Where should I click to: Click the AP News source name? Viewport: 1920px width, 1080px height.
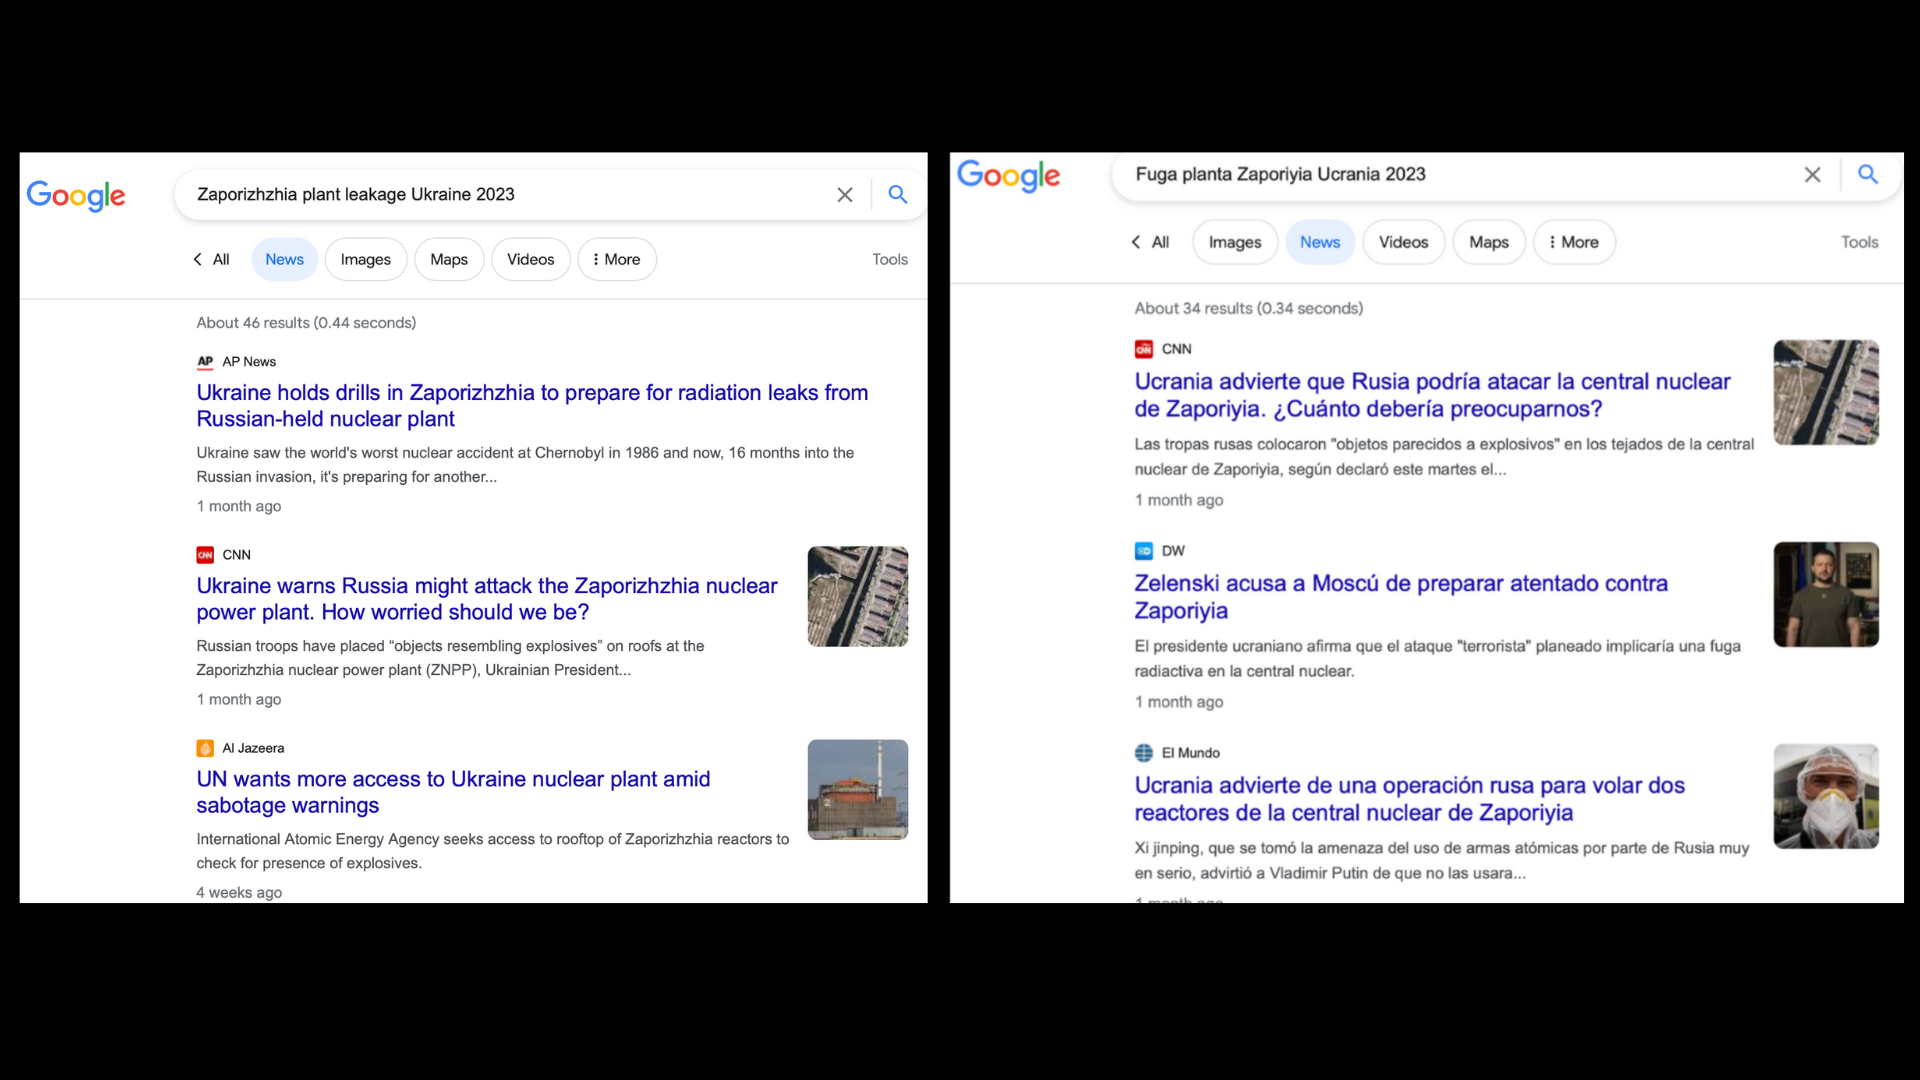click(249, 362)
